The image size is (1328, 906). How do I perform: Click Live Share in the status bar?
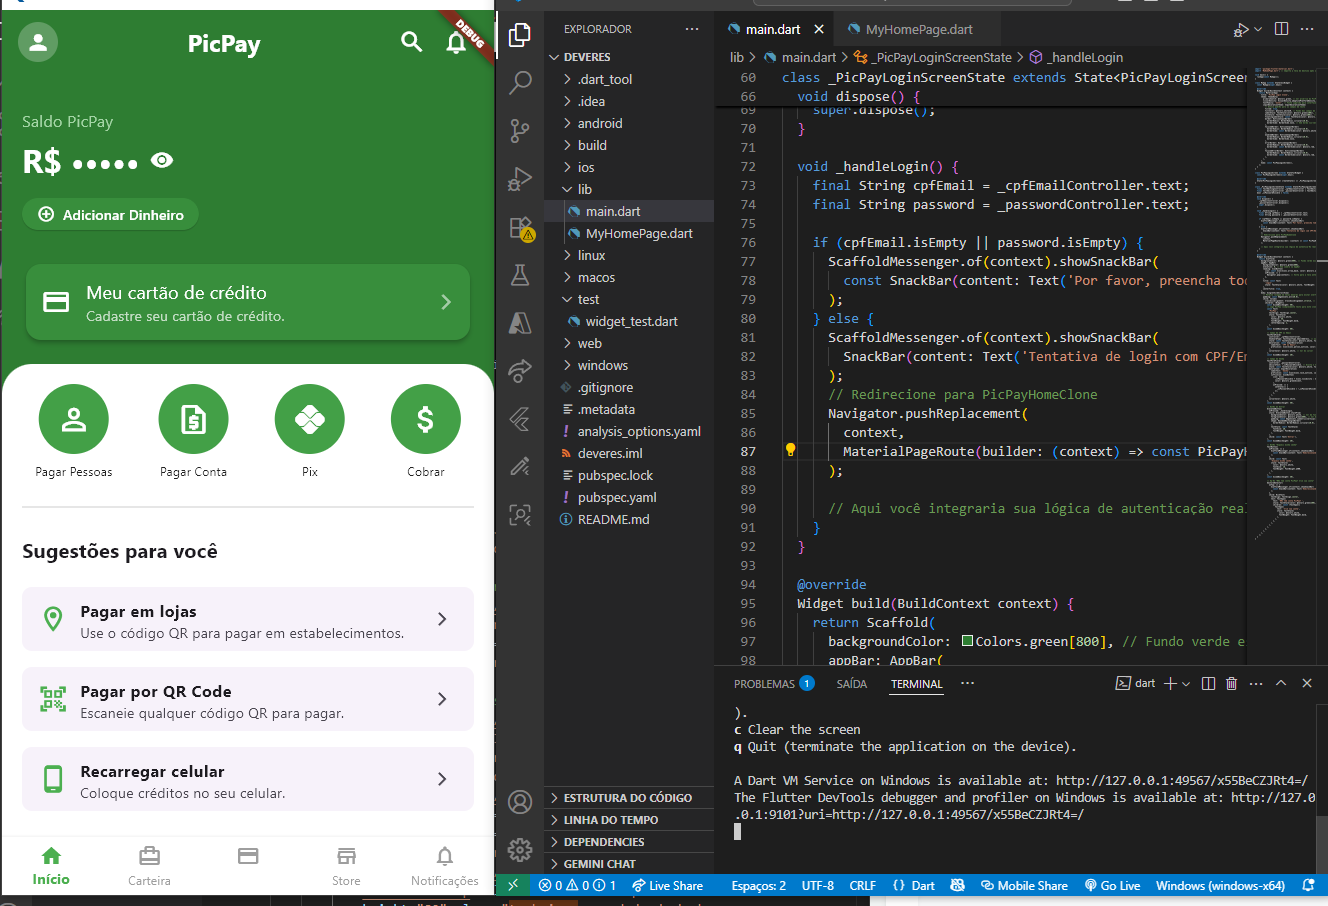tap(667, 886)
